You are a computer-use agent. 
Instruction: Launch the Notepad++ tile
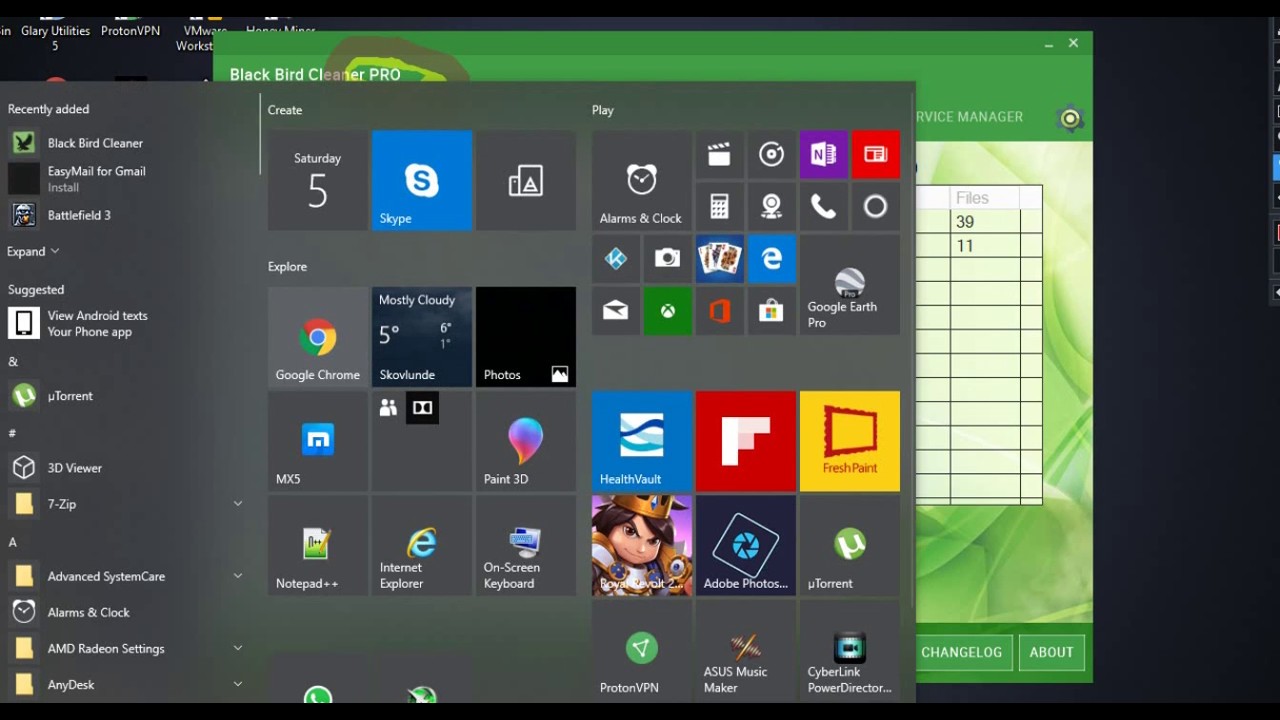pos(317,545)
